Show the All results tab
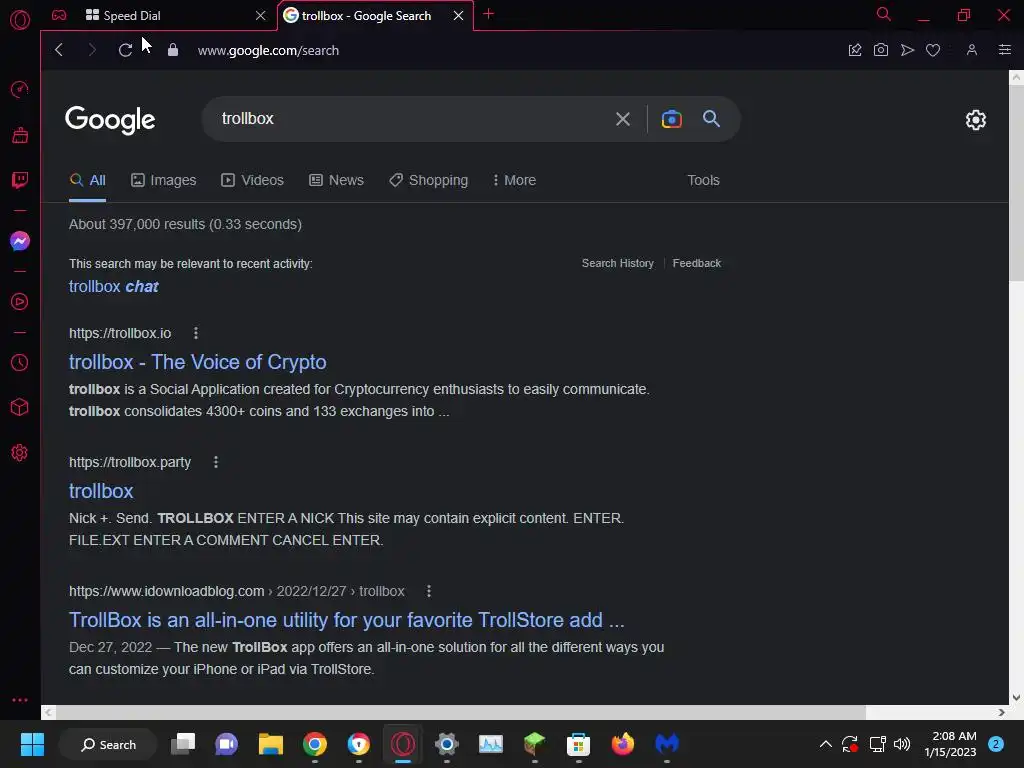Viewport: 1024px width, 768px height. 88,180
